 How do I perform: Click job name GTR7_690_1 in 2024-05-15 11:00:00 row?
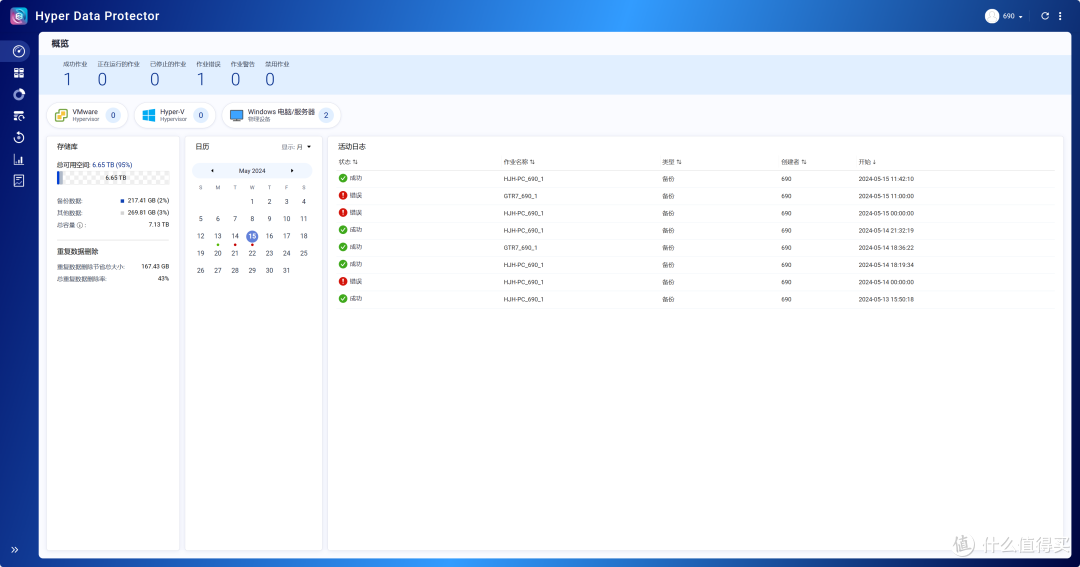520,196
